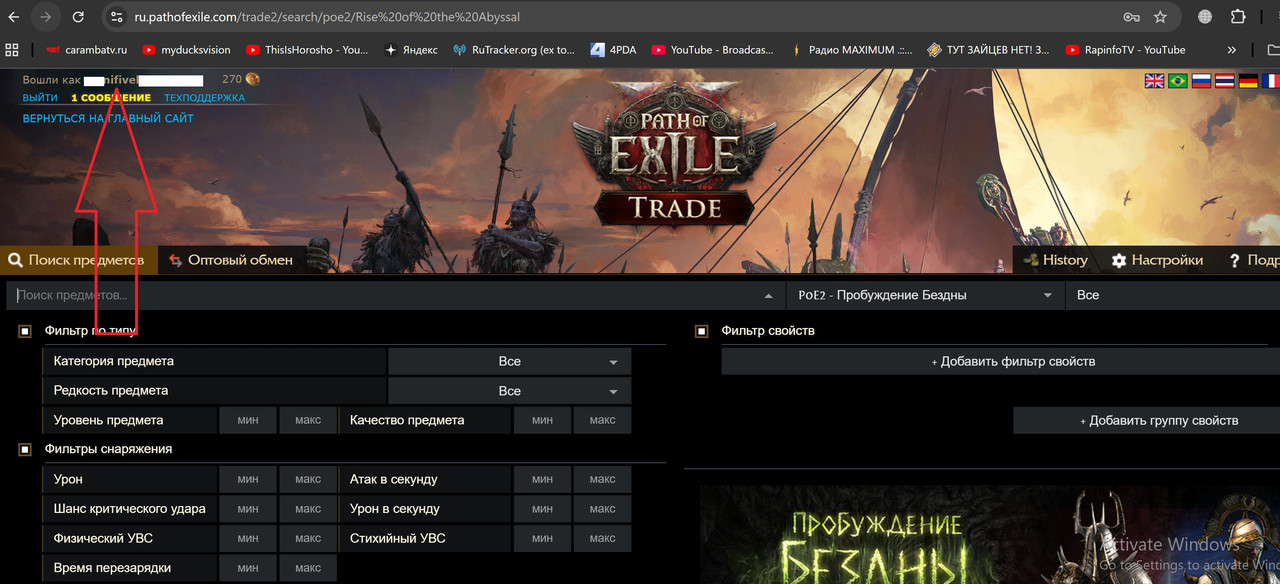Click Атак в секунду макс field
The height and width of the screenshot is (584, 1280).
coord(602,479)
